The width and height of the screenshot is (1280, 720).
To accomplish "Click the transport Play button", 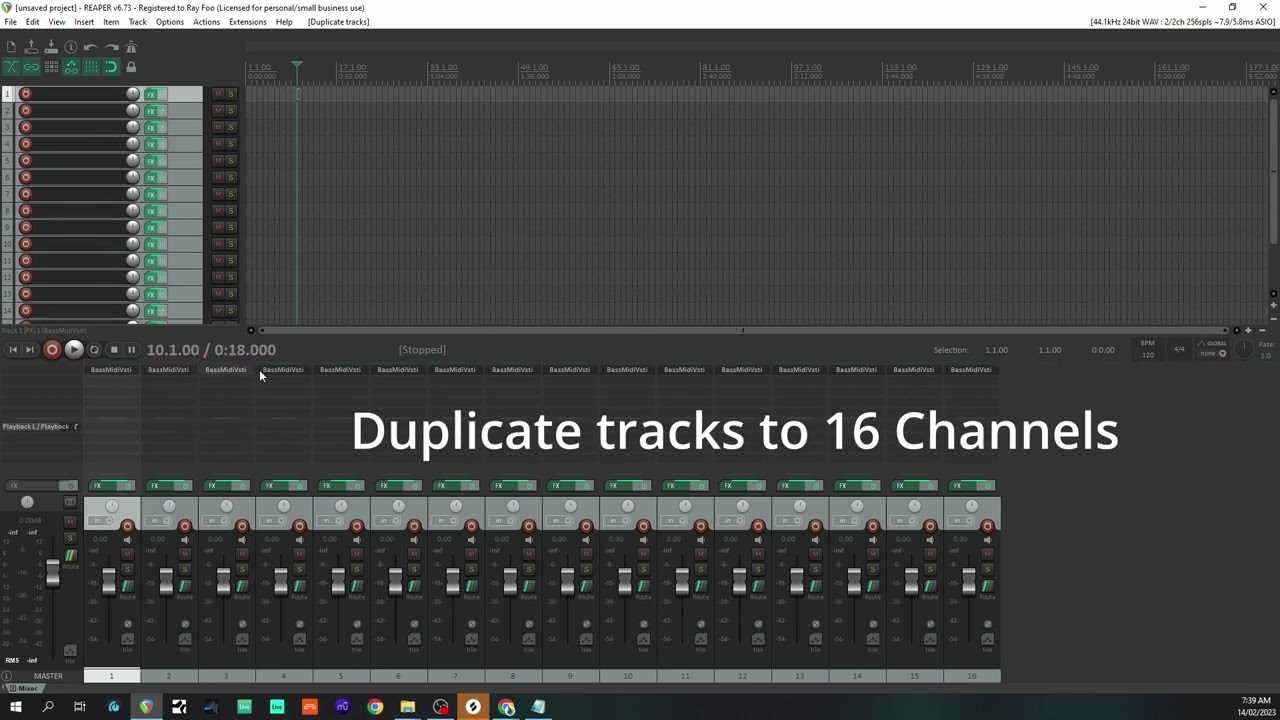I will tap(74, 350).
